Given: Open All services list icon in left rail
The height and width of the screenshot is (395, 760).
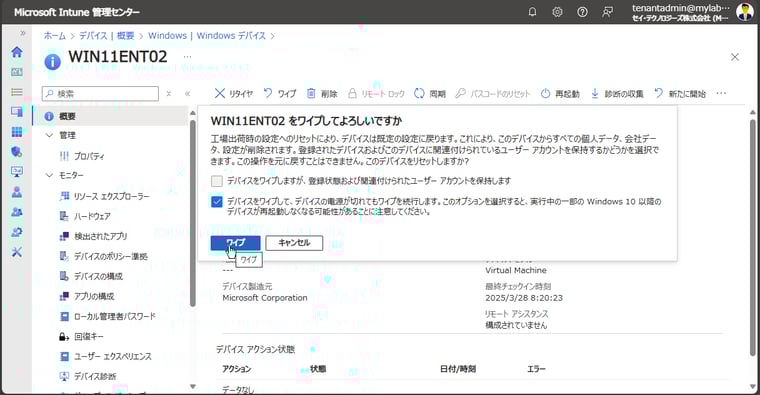Looking at the screenshot, I should click(x=17, y=92).
